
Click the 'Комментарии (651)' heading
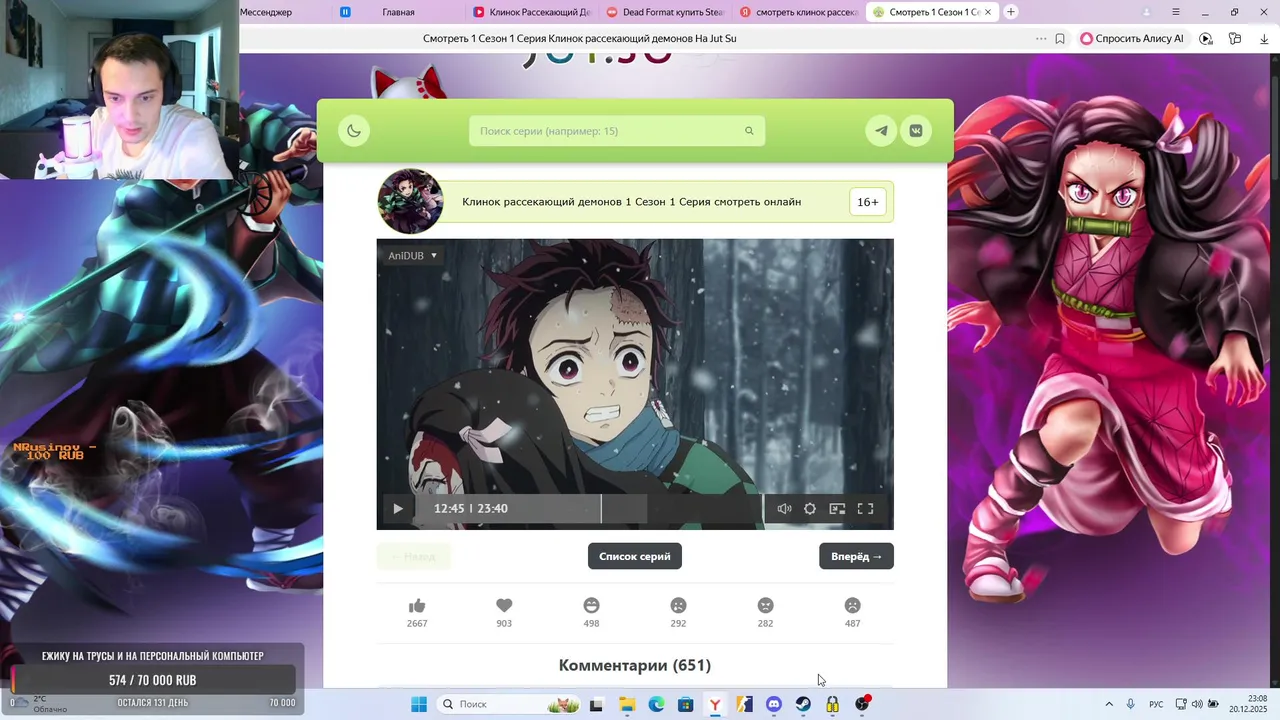coord(635,665)
